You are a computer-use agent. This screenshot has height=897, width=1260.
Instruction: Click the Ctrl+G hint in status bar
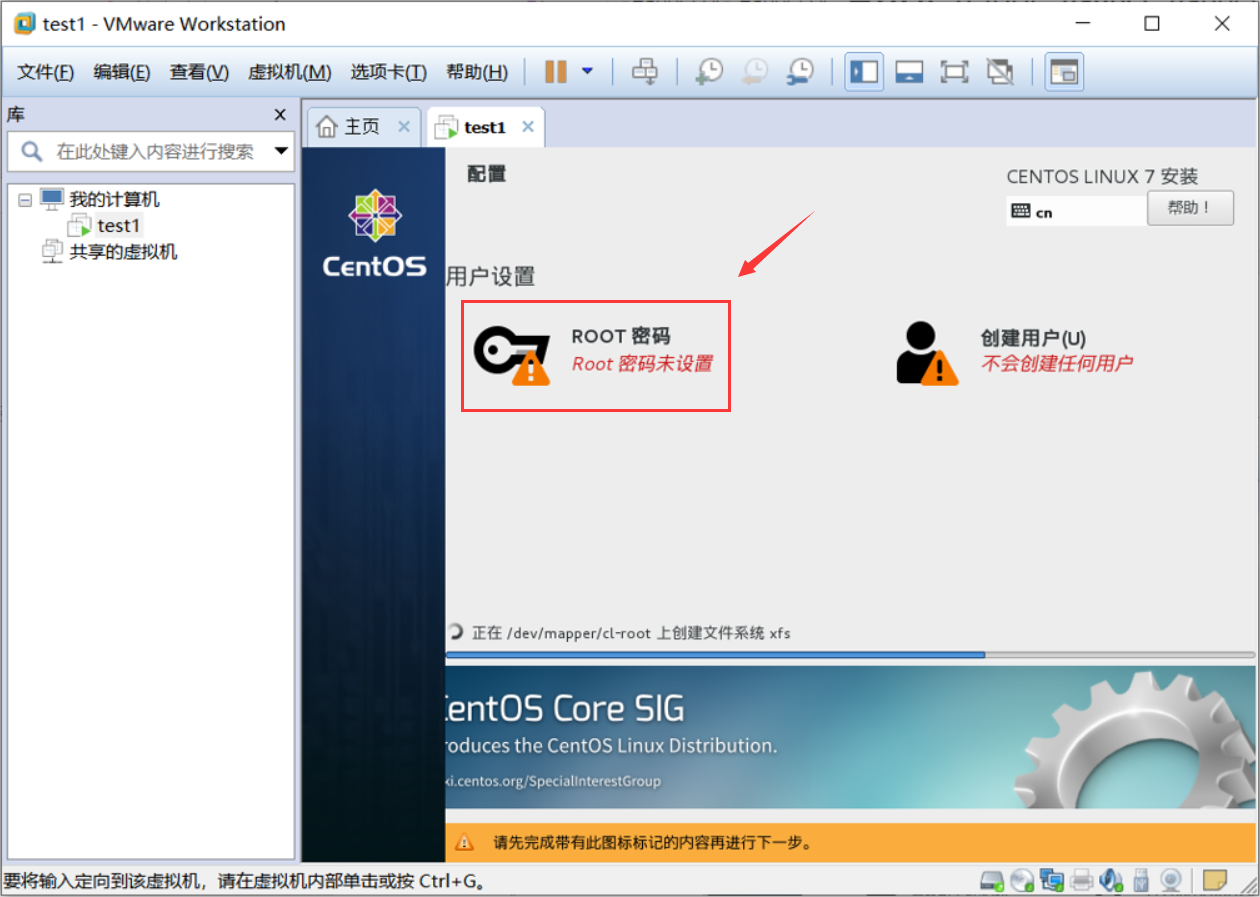[449, 881]
